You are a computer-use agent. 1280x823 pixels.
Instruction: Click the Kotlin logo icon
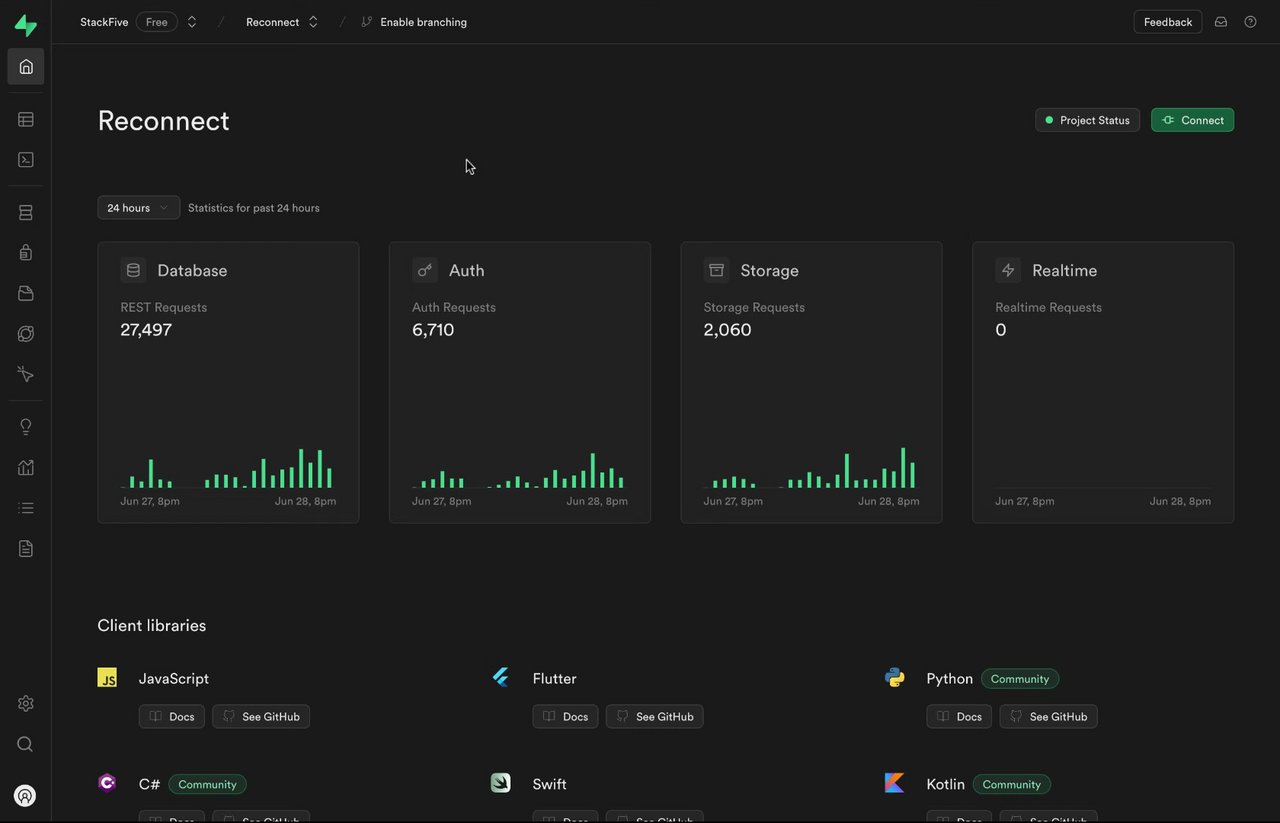pos(895,783)
